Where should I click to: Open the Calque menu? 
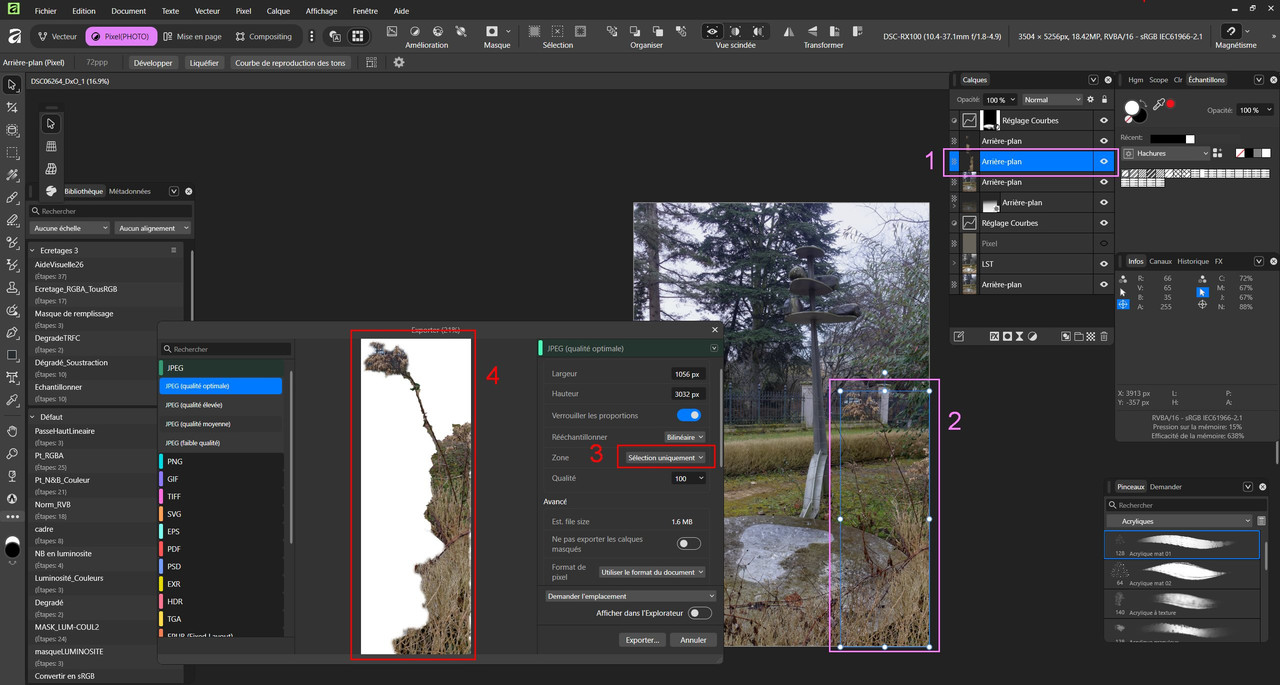[279, 11]
